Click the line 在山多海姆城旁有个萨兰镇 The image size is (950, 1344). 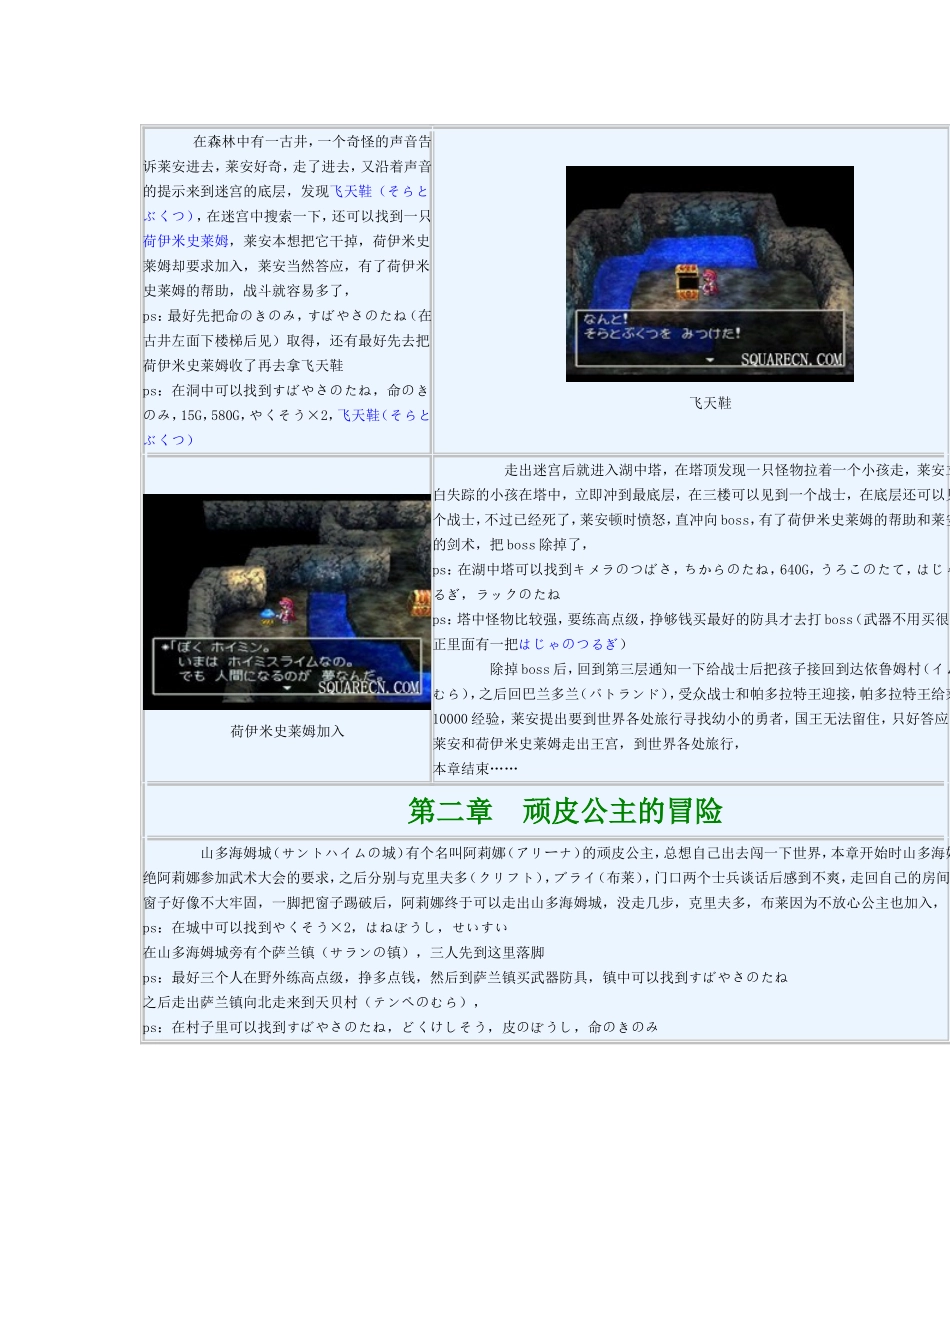[x=344, y=953]
